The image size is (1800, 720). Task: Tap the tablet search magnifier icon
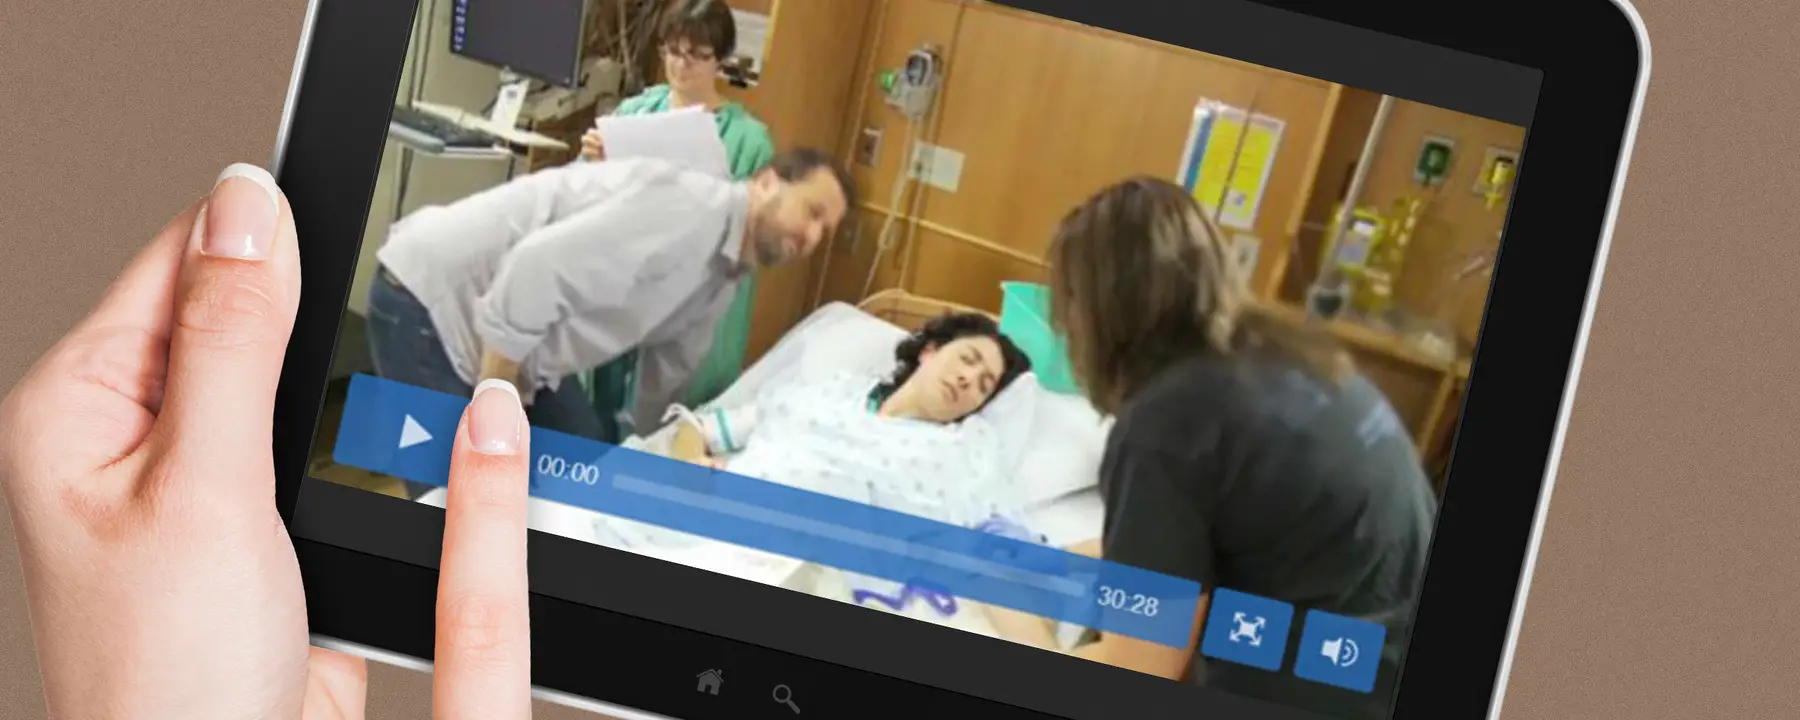click(786, 698)
